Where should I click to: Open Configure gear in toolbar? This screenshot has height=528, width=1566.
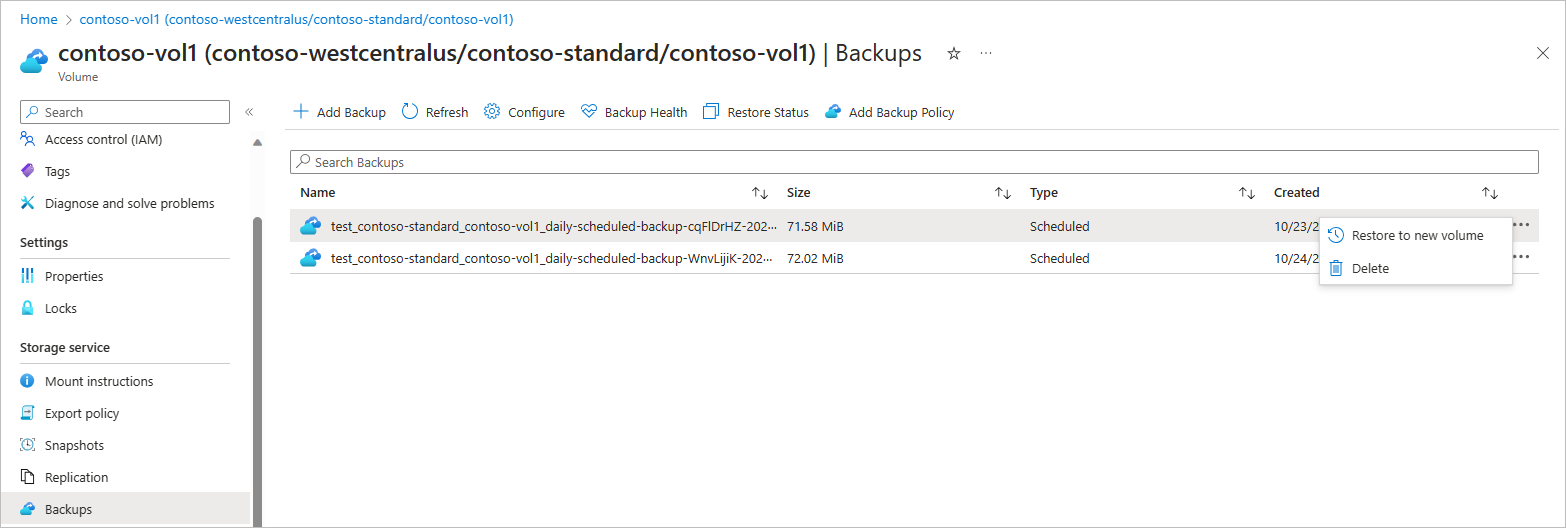[492, 112]
